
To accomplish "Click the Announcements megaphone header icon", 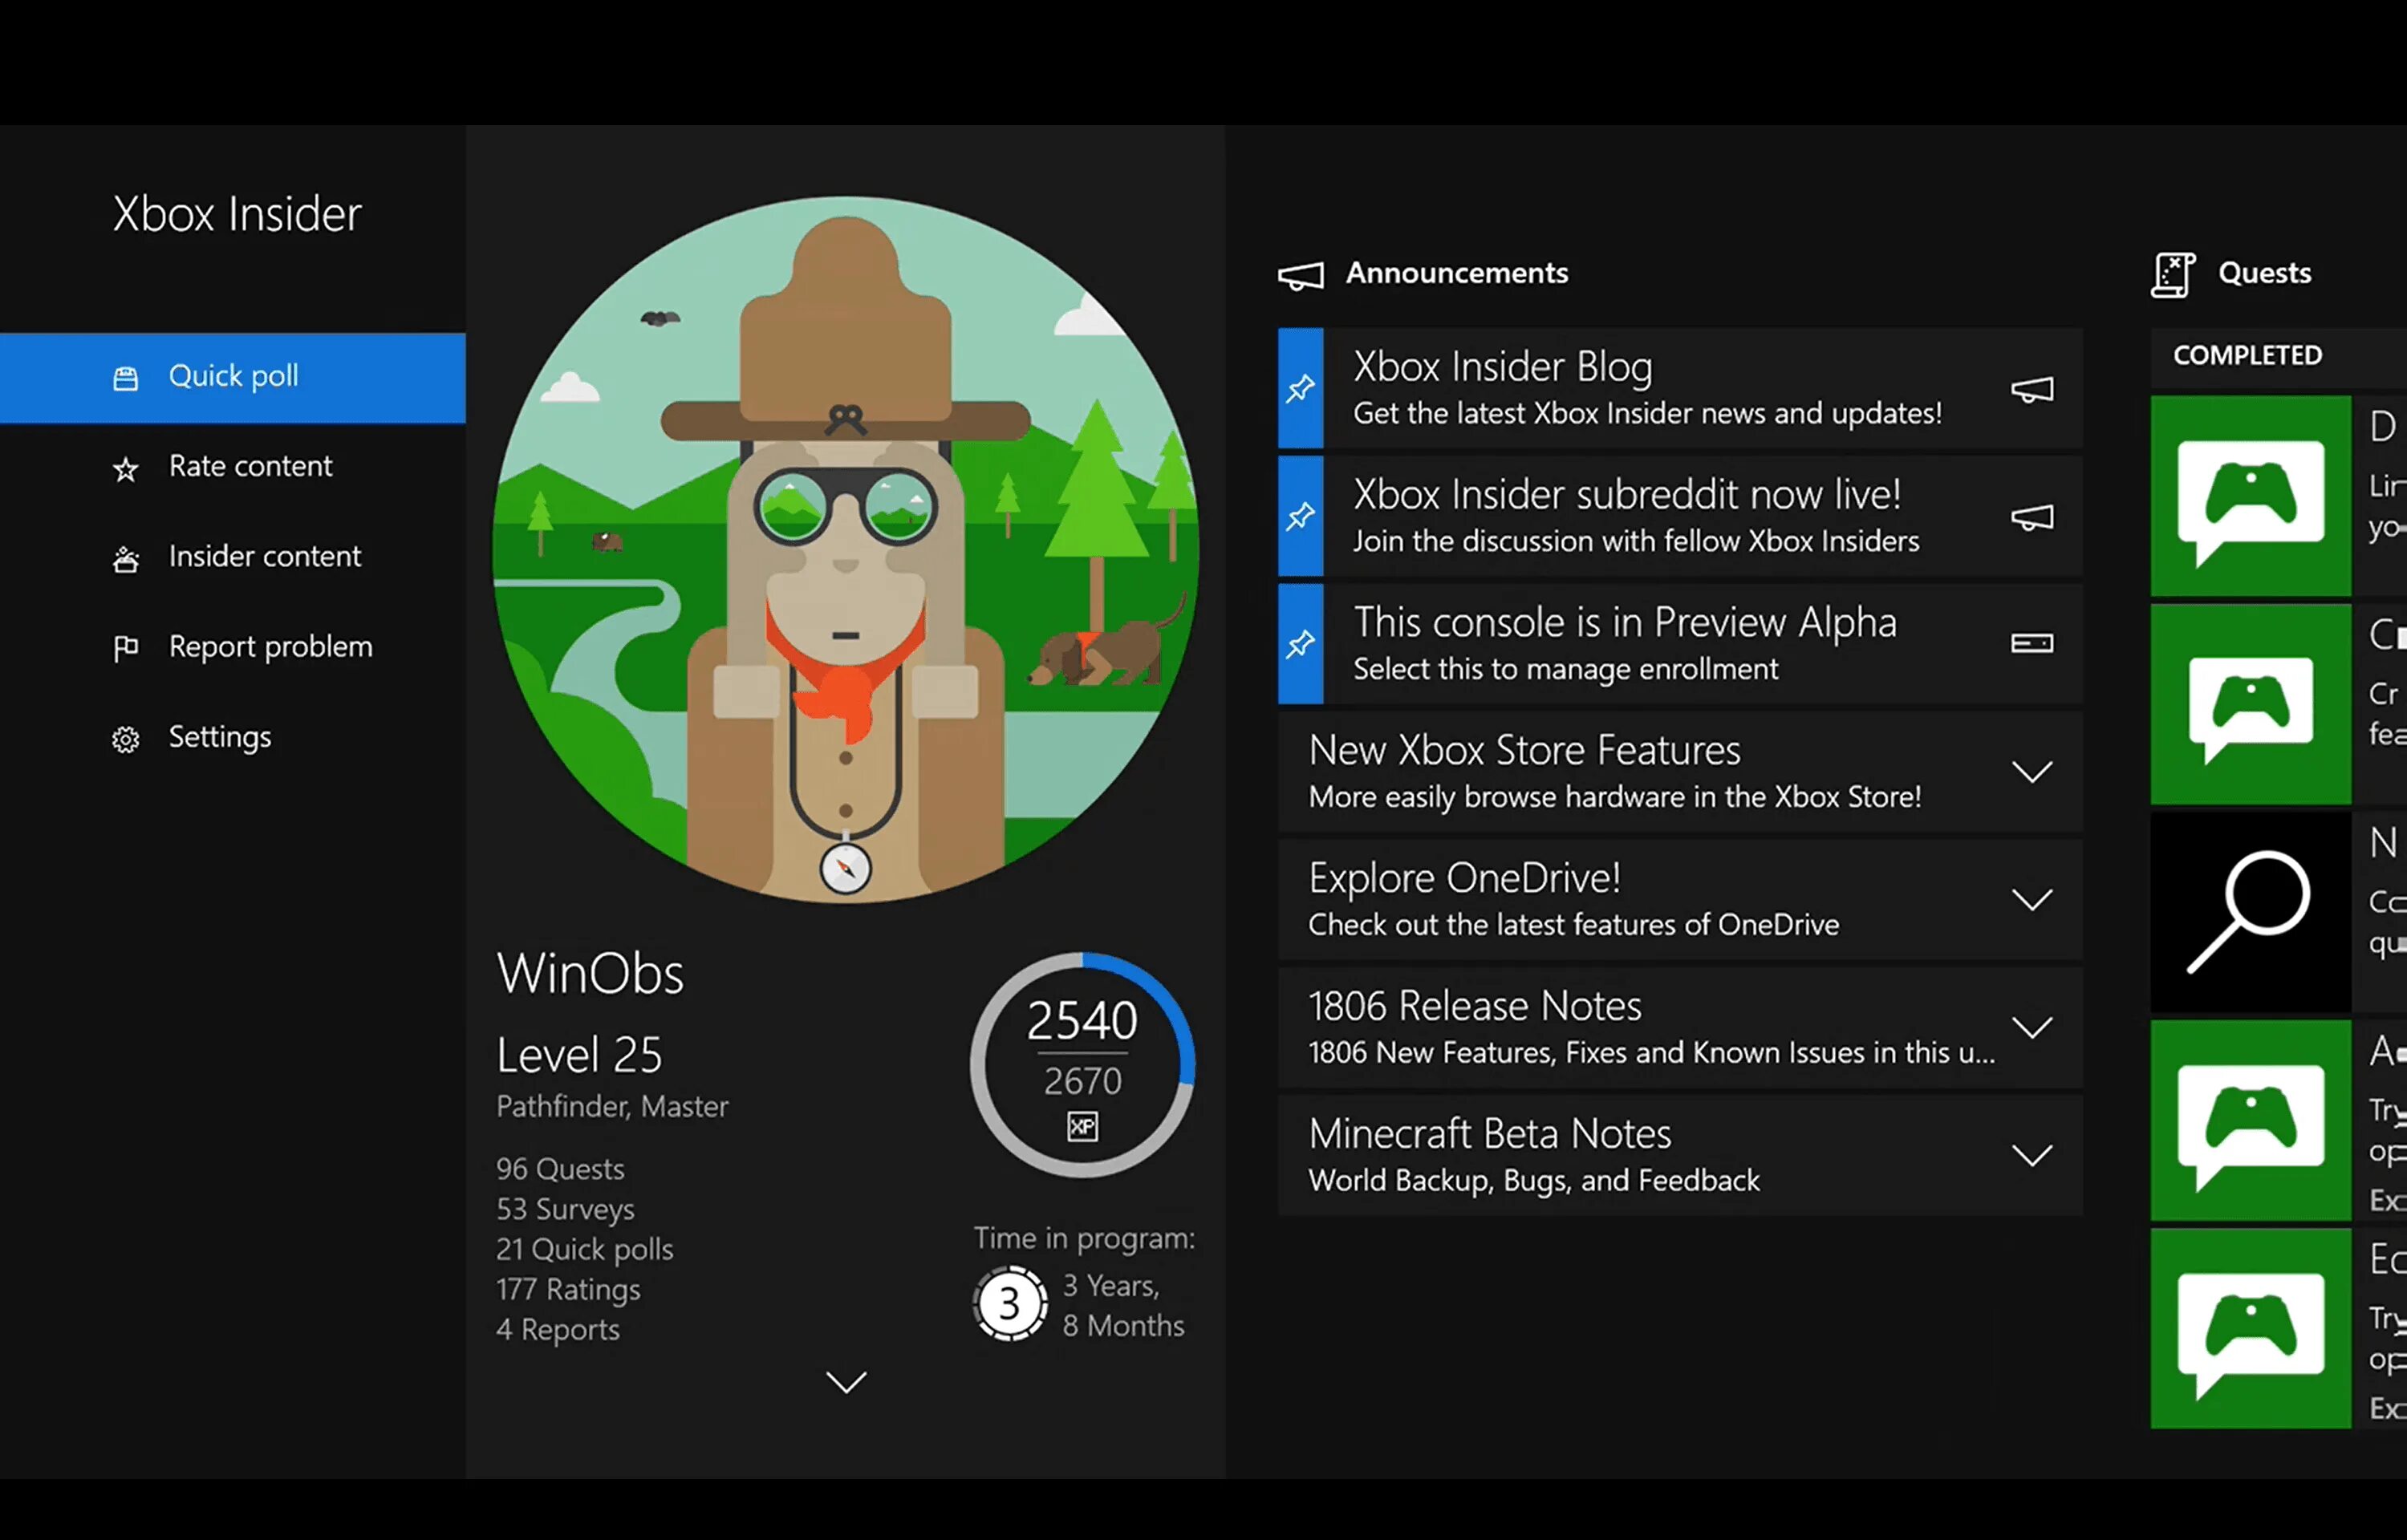I will [1300, 275].
